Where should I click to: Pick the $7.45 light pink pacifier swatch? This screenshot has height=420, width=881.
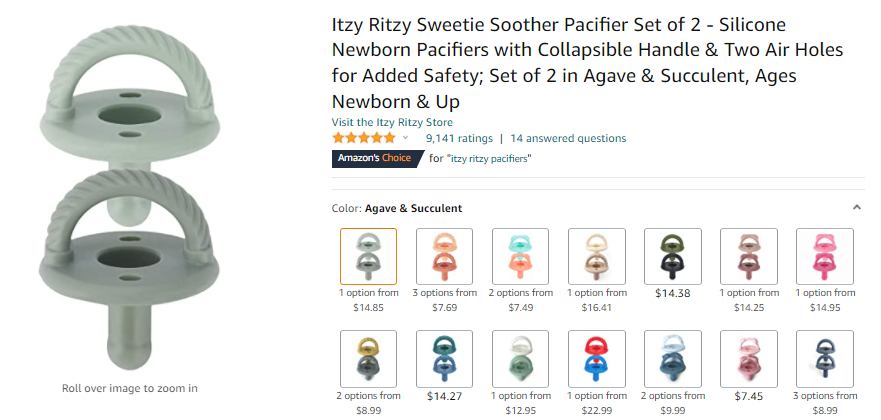748,358
